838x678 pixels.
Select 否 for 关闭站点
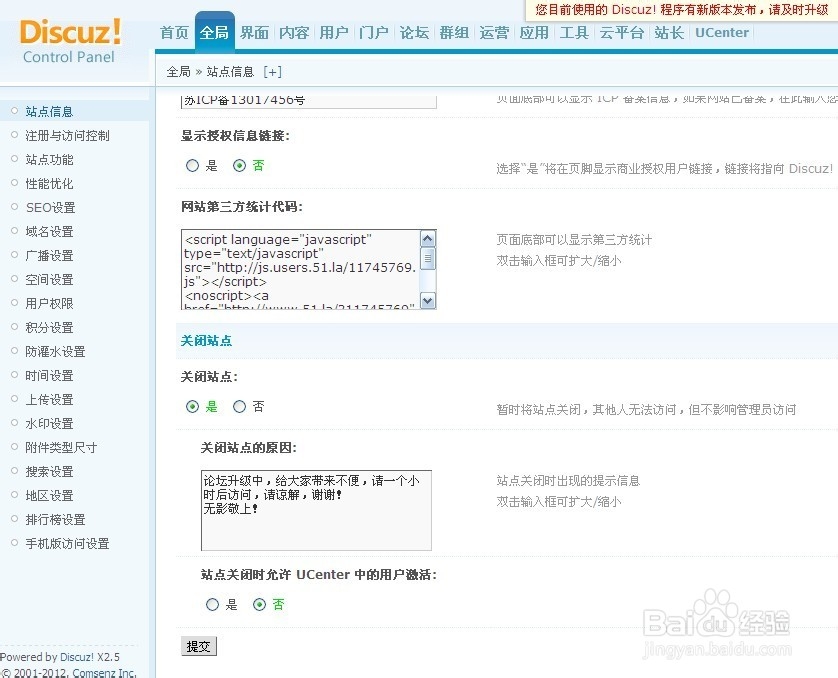[239, 407]
